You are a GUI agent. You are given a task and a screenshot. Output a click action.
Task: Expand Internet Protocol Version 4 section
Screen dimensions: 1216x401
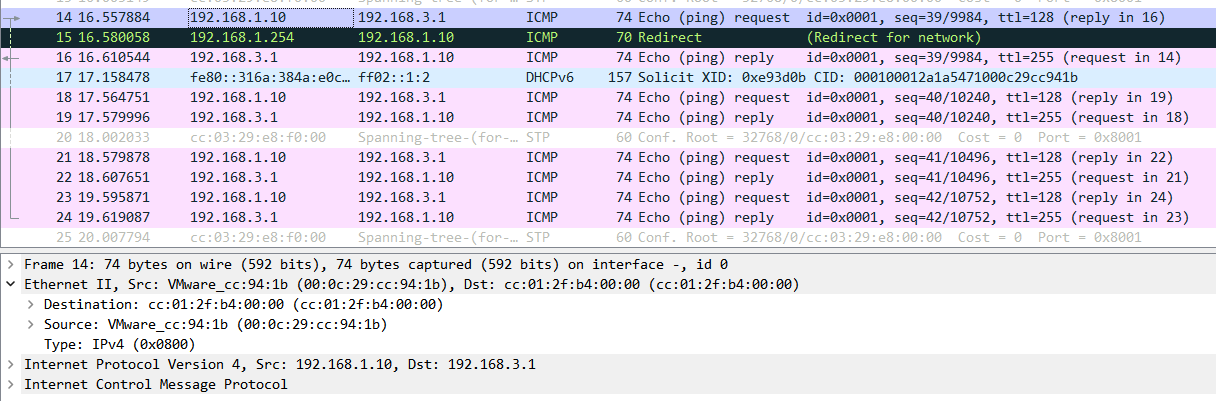coord(10,364)
